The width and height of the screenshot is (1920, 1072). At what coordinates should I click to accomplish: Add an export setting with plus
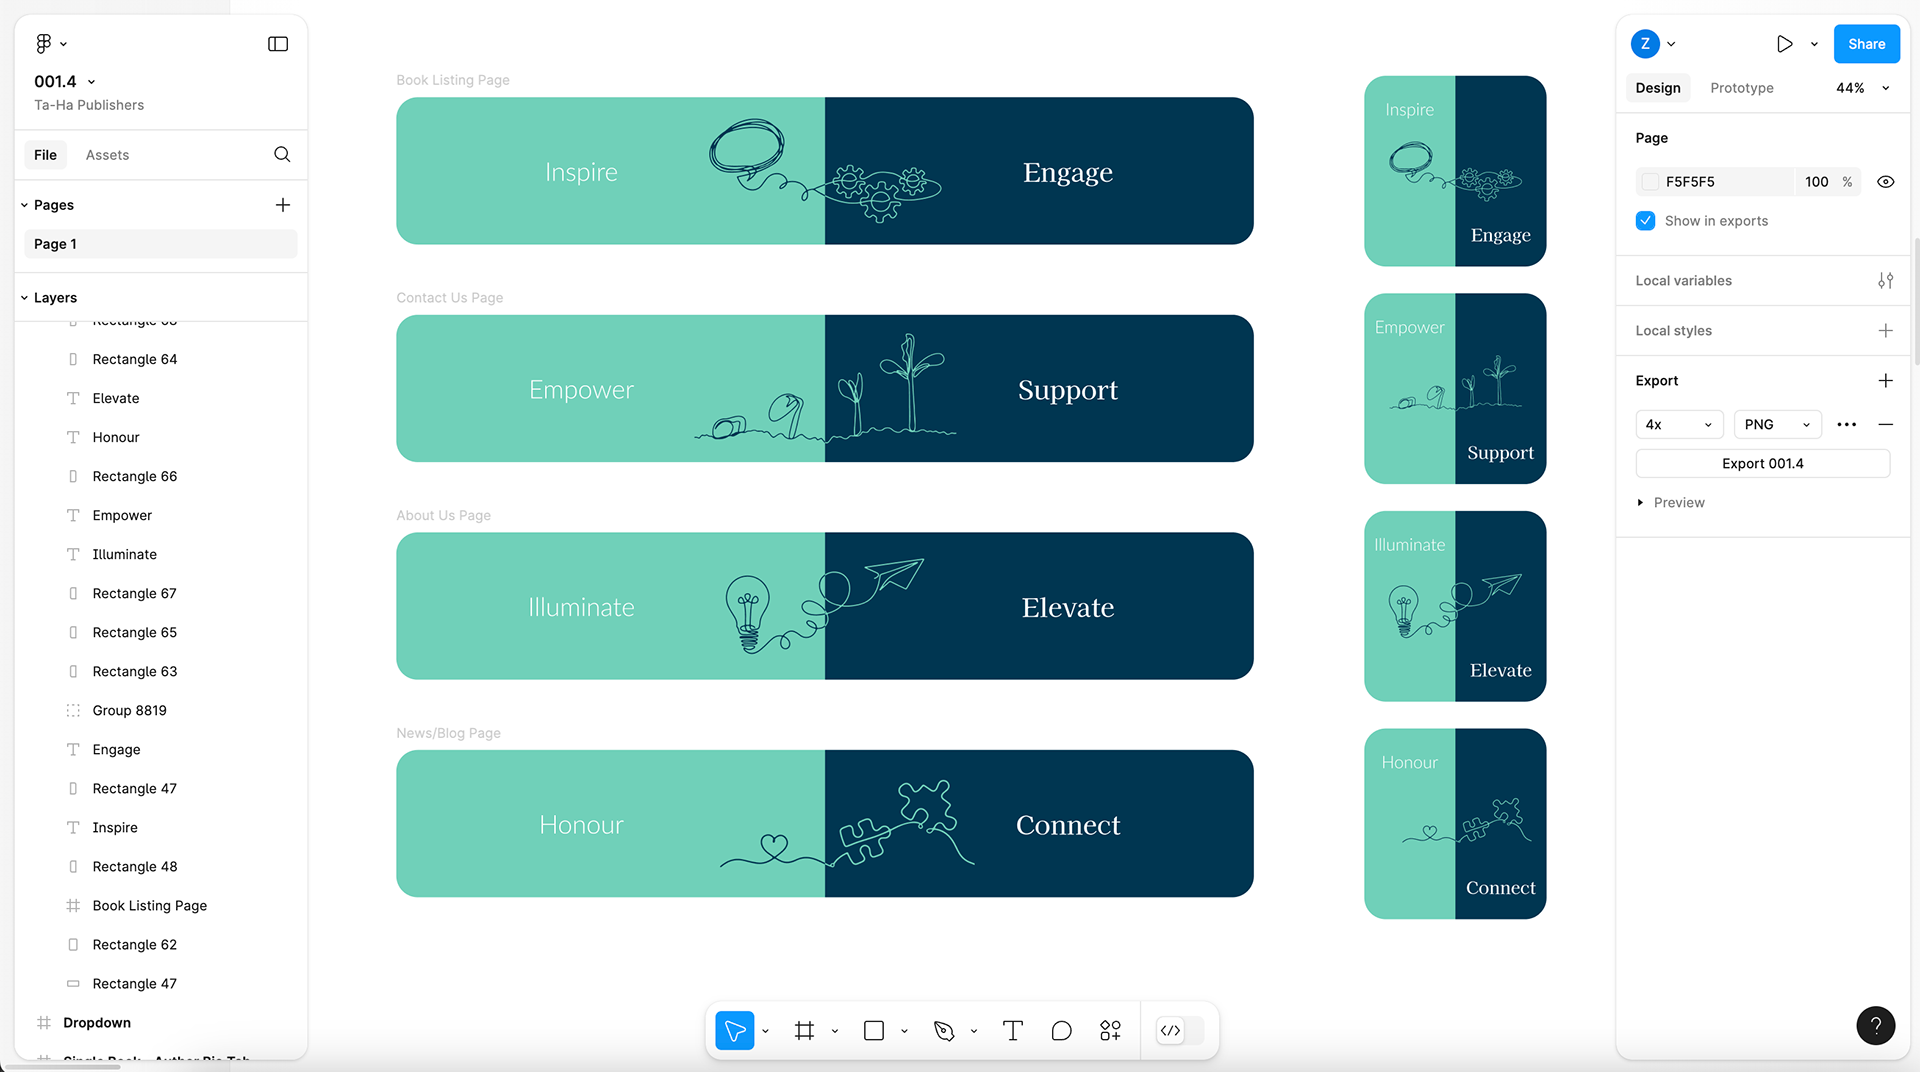[1885, 381]
